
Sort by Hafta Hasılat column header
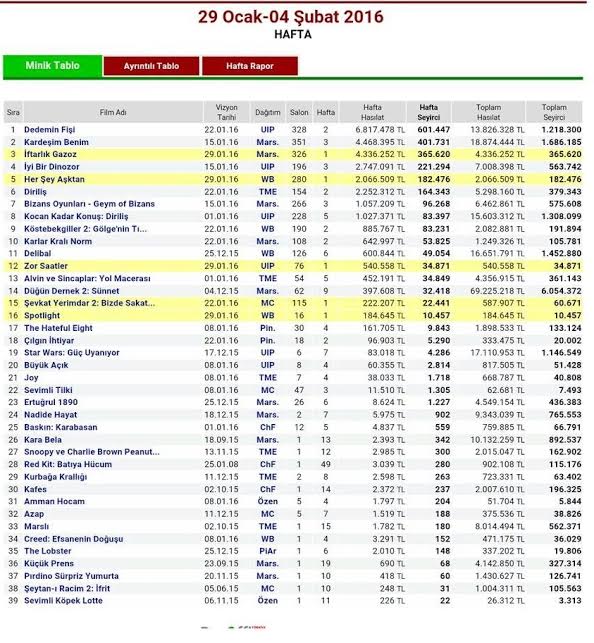(x=372, y=112)
